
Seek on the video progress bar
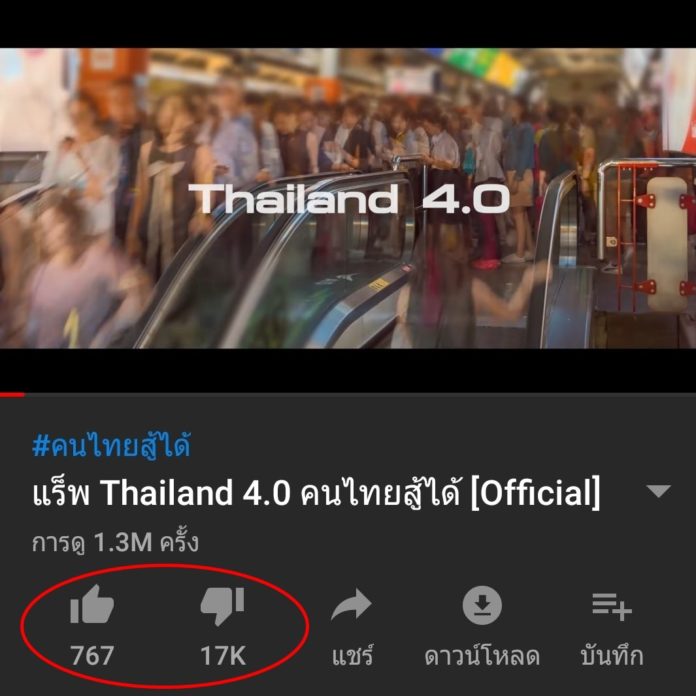point(348,394)
